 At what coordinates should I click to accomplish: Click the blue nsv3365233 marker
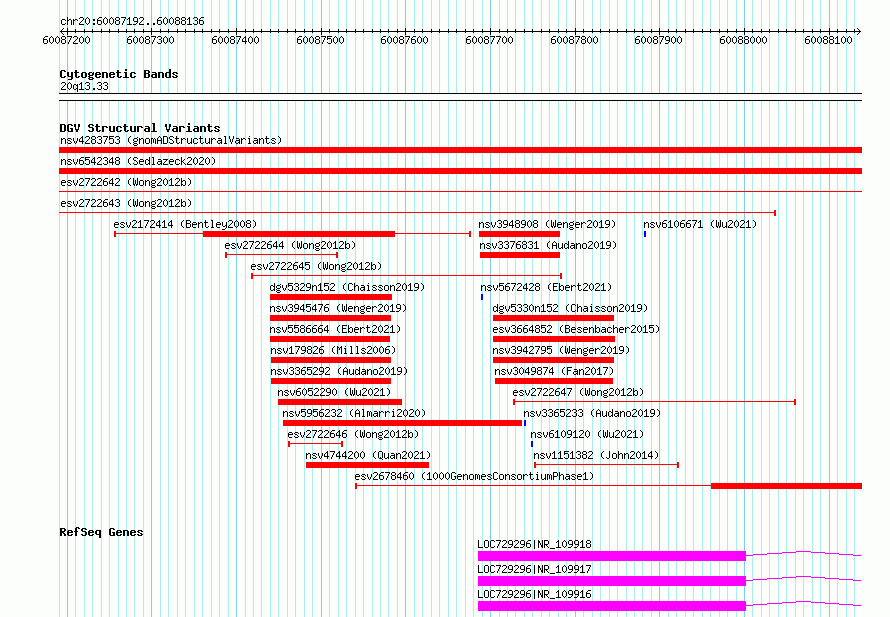point(525,423)
